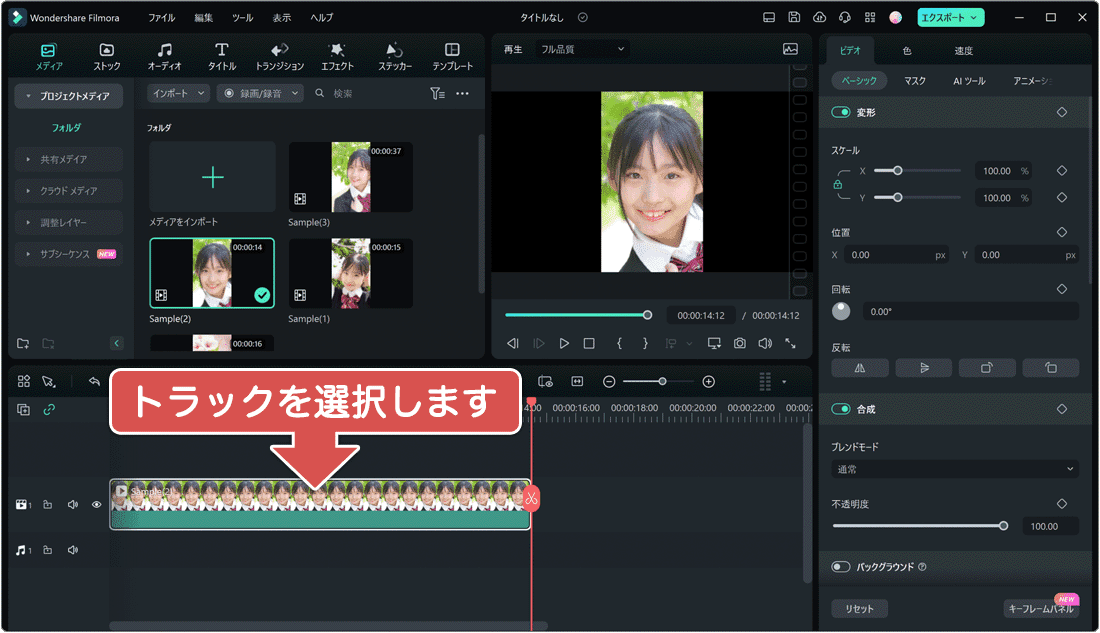Expand the サブシーケンス section
Viewport: 1100px width, 633px height.
click(x=65, y=253)
